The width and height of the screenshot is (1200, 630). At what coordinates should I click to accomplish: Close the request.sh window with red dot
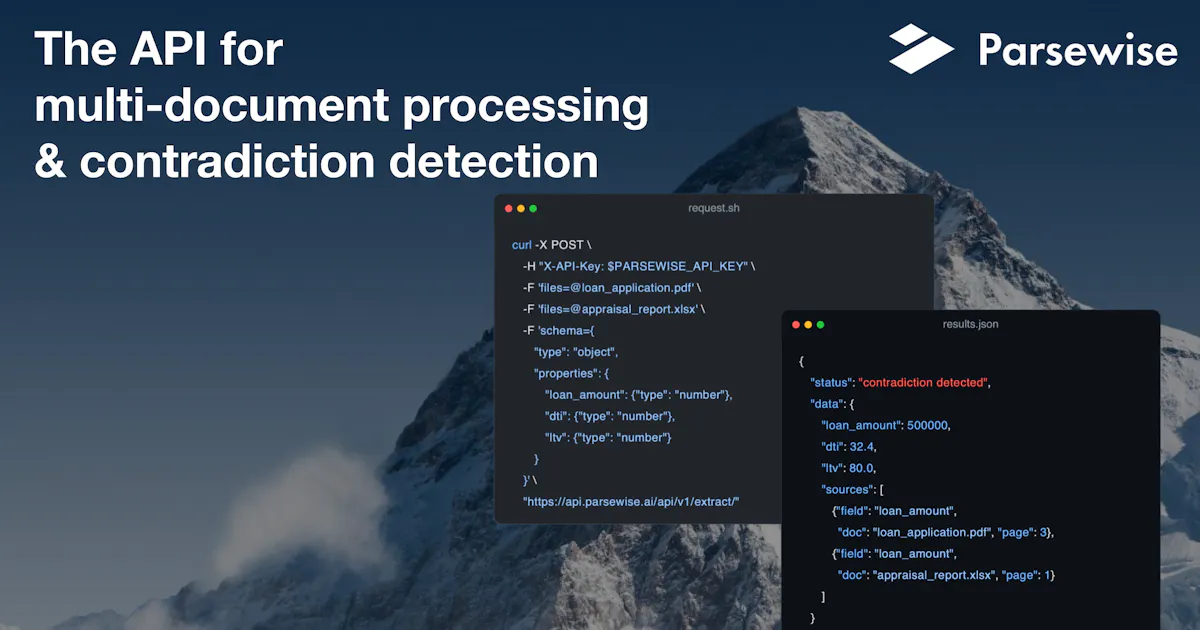tap(509, 208)
